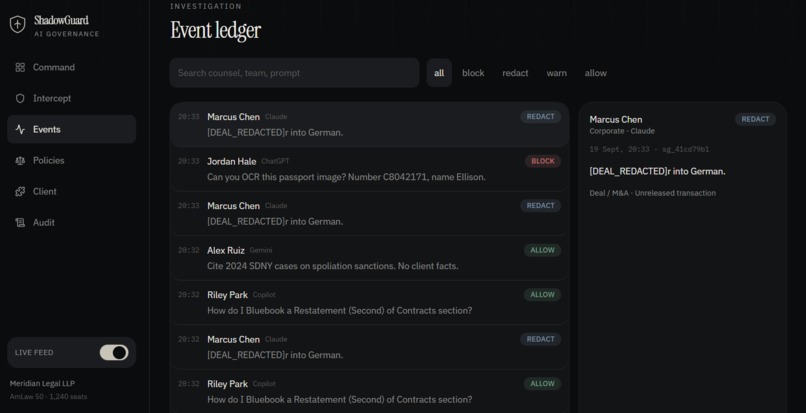Navigate to the Client page
This screenshot has width=806, height=413.
(71, 191)
